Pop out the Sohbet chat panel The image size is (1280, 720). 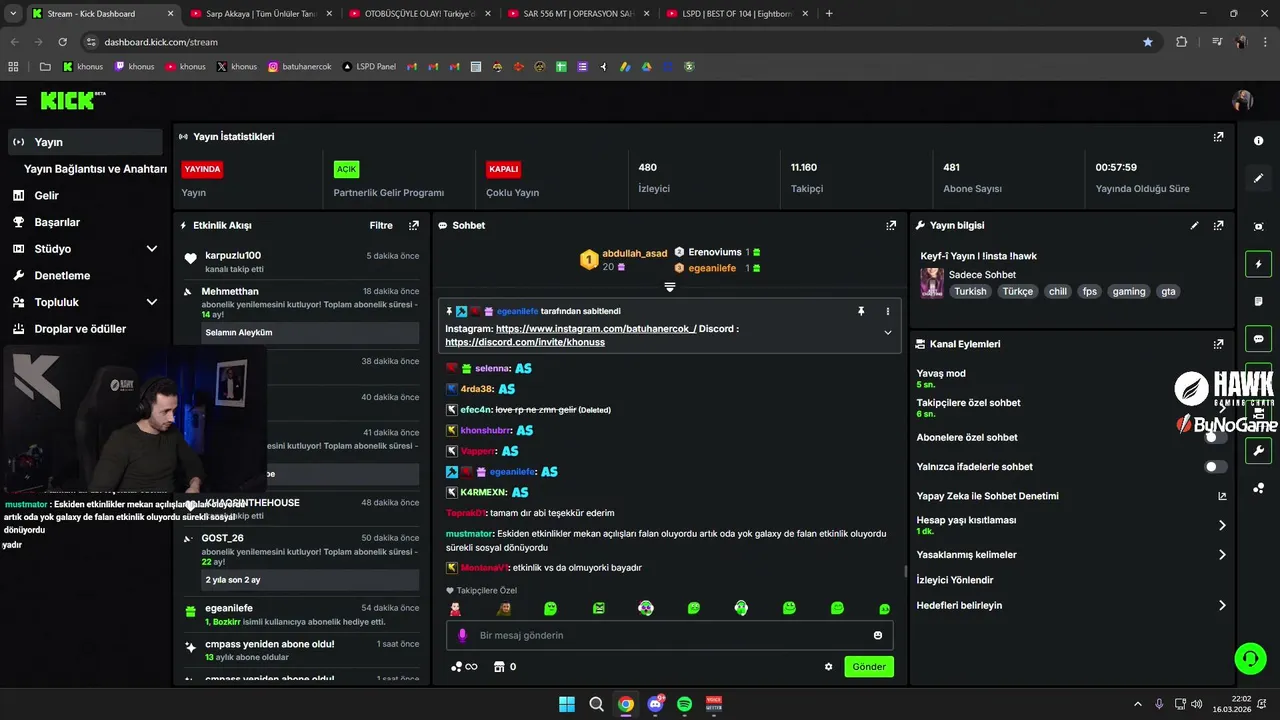tap(891, 226)
